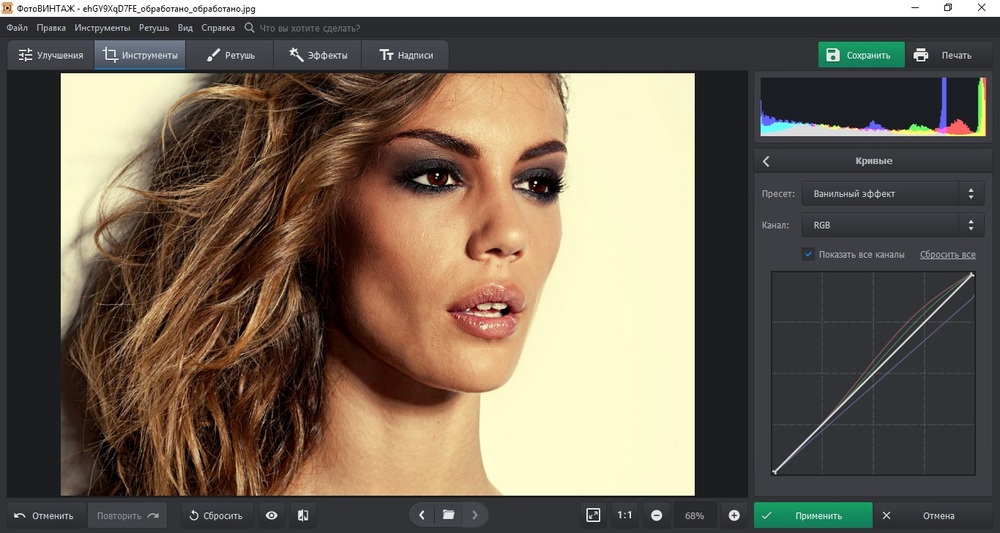The height and width of the screenshot is (533, 1000).
Task: Zoom in with the plus icon
Action: (x=734, y=516)
